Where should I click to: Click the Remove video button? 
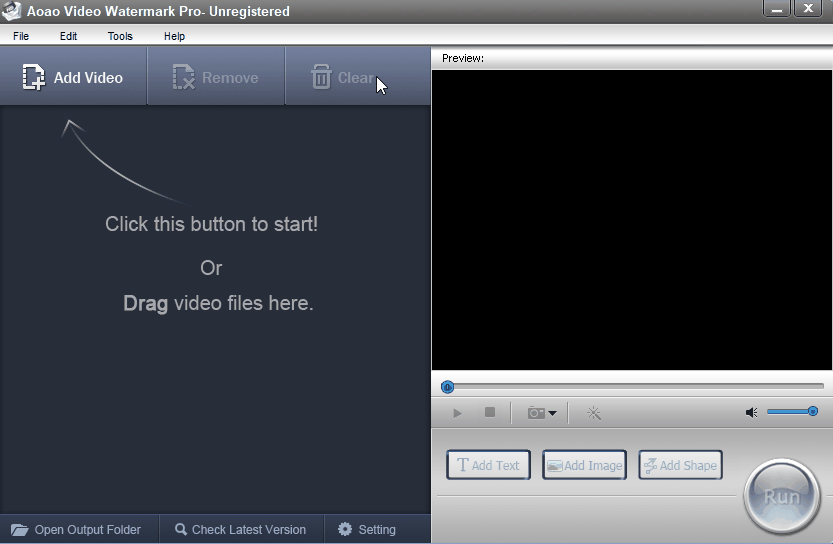click(x=216, y=77)
